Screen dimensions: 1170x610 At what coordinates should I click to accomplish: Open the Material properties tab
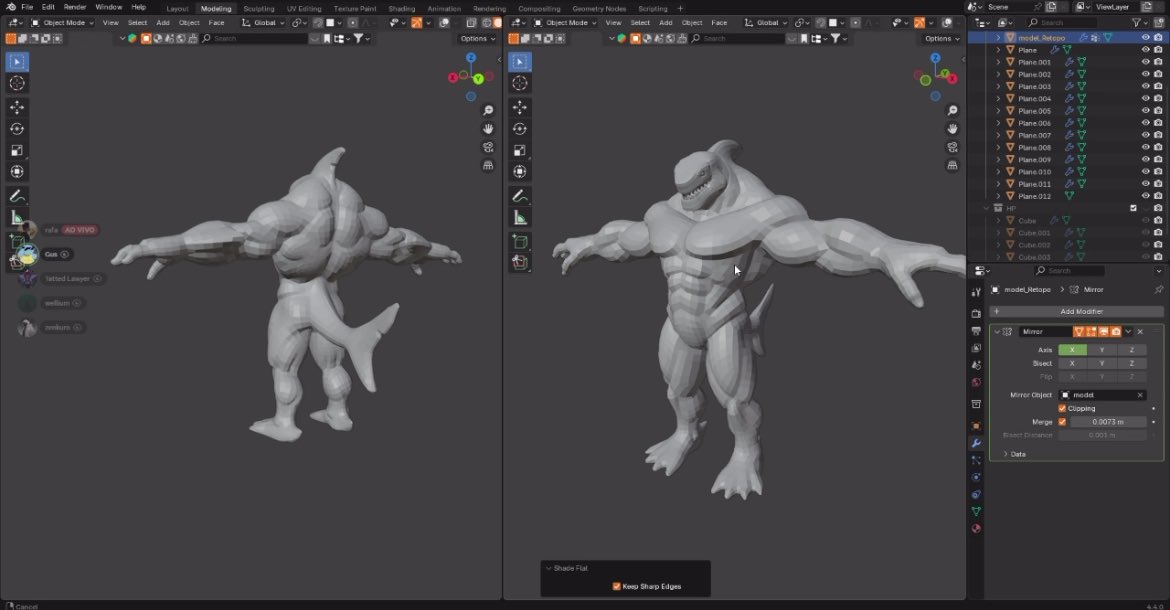[x=976, y=529]
